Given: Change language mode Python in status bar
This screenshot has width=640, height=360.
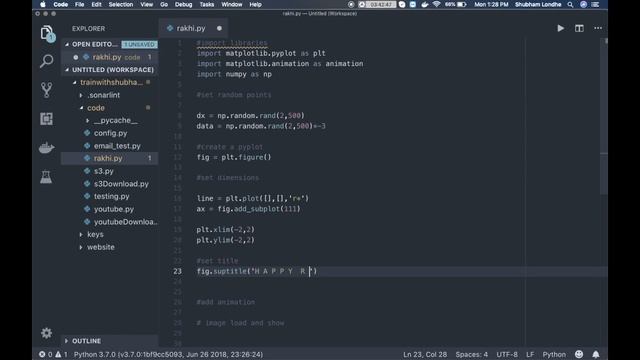Looking at the screenshot, I should 554,354.
